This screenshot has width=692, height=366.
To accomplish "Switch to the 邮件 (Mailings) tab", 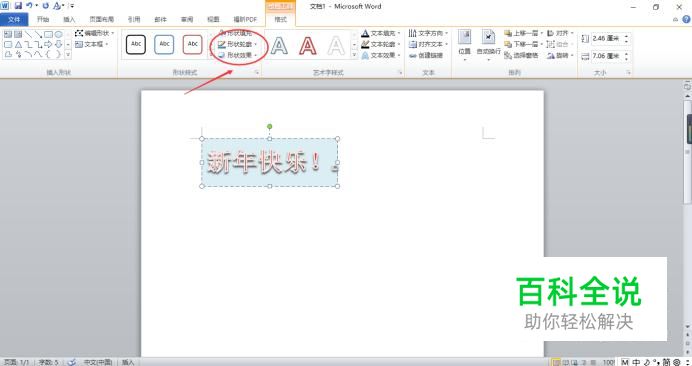I will point(160,19).
